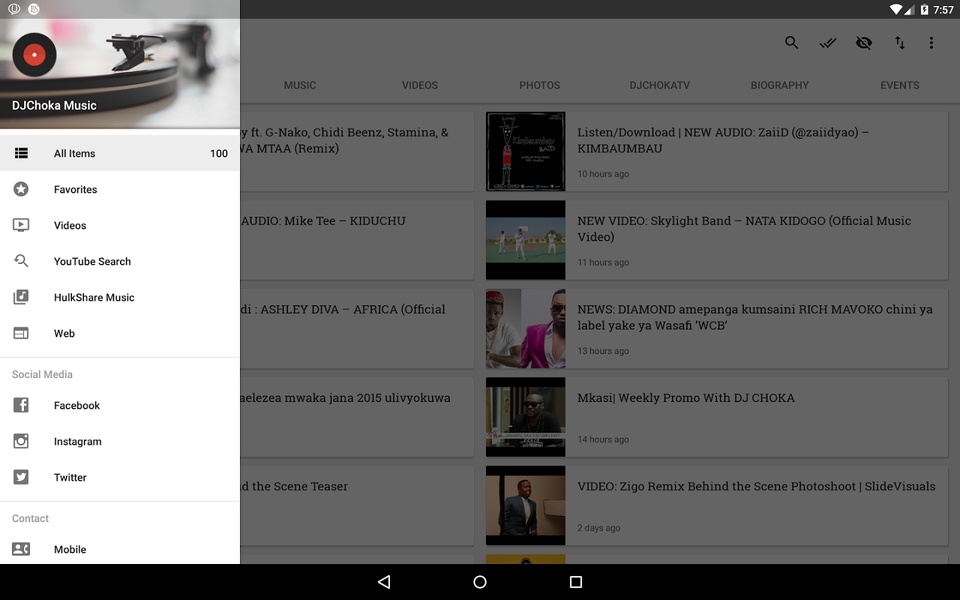Tap the Android back navigation button

[x=384, y=582]
